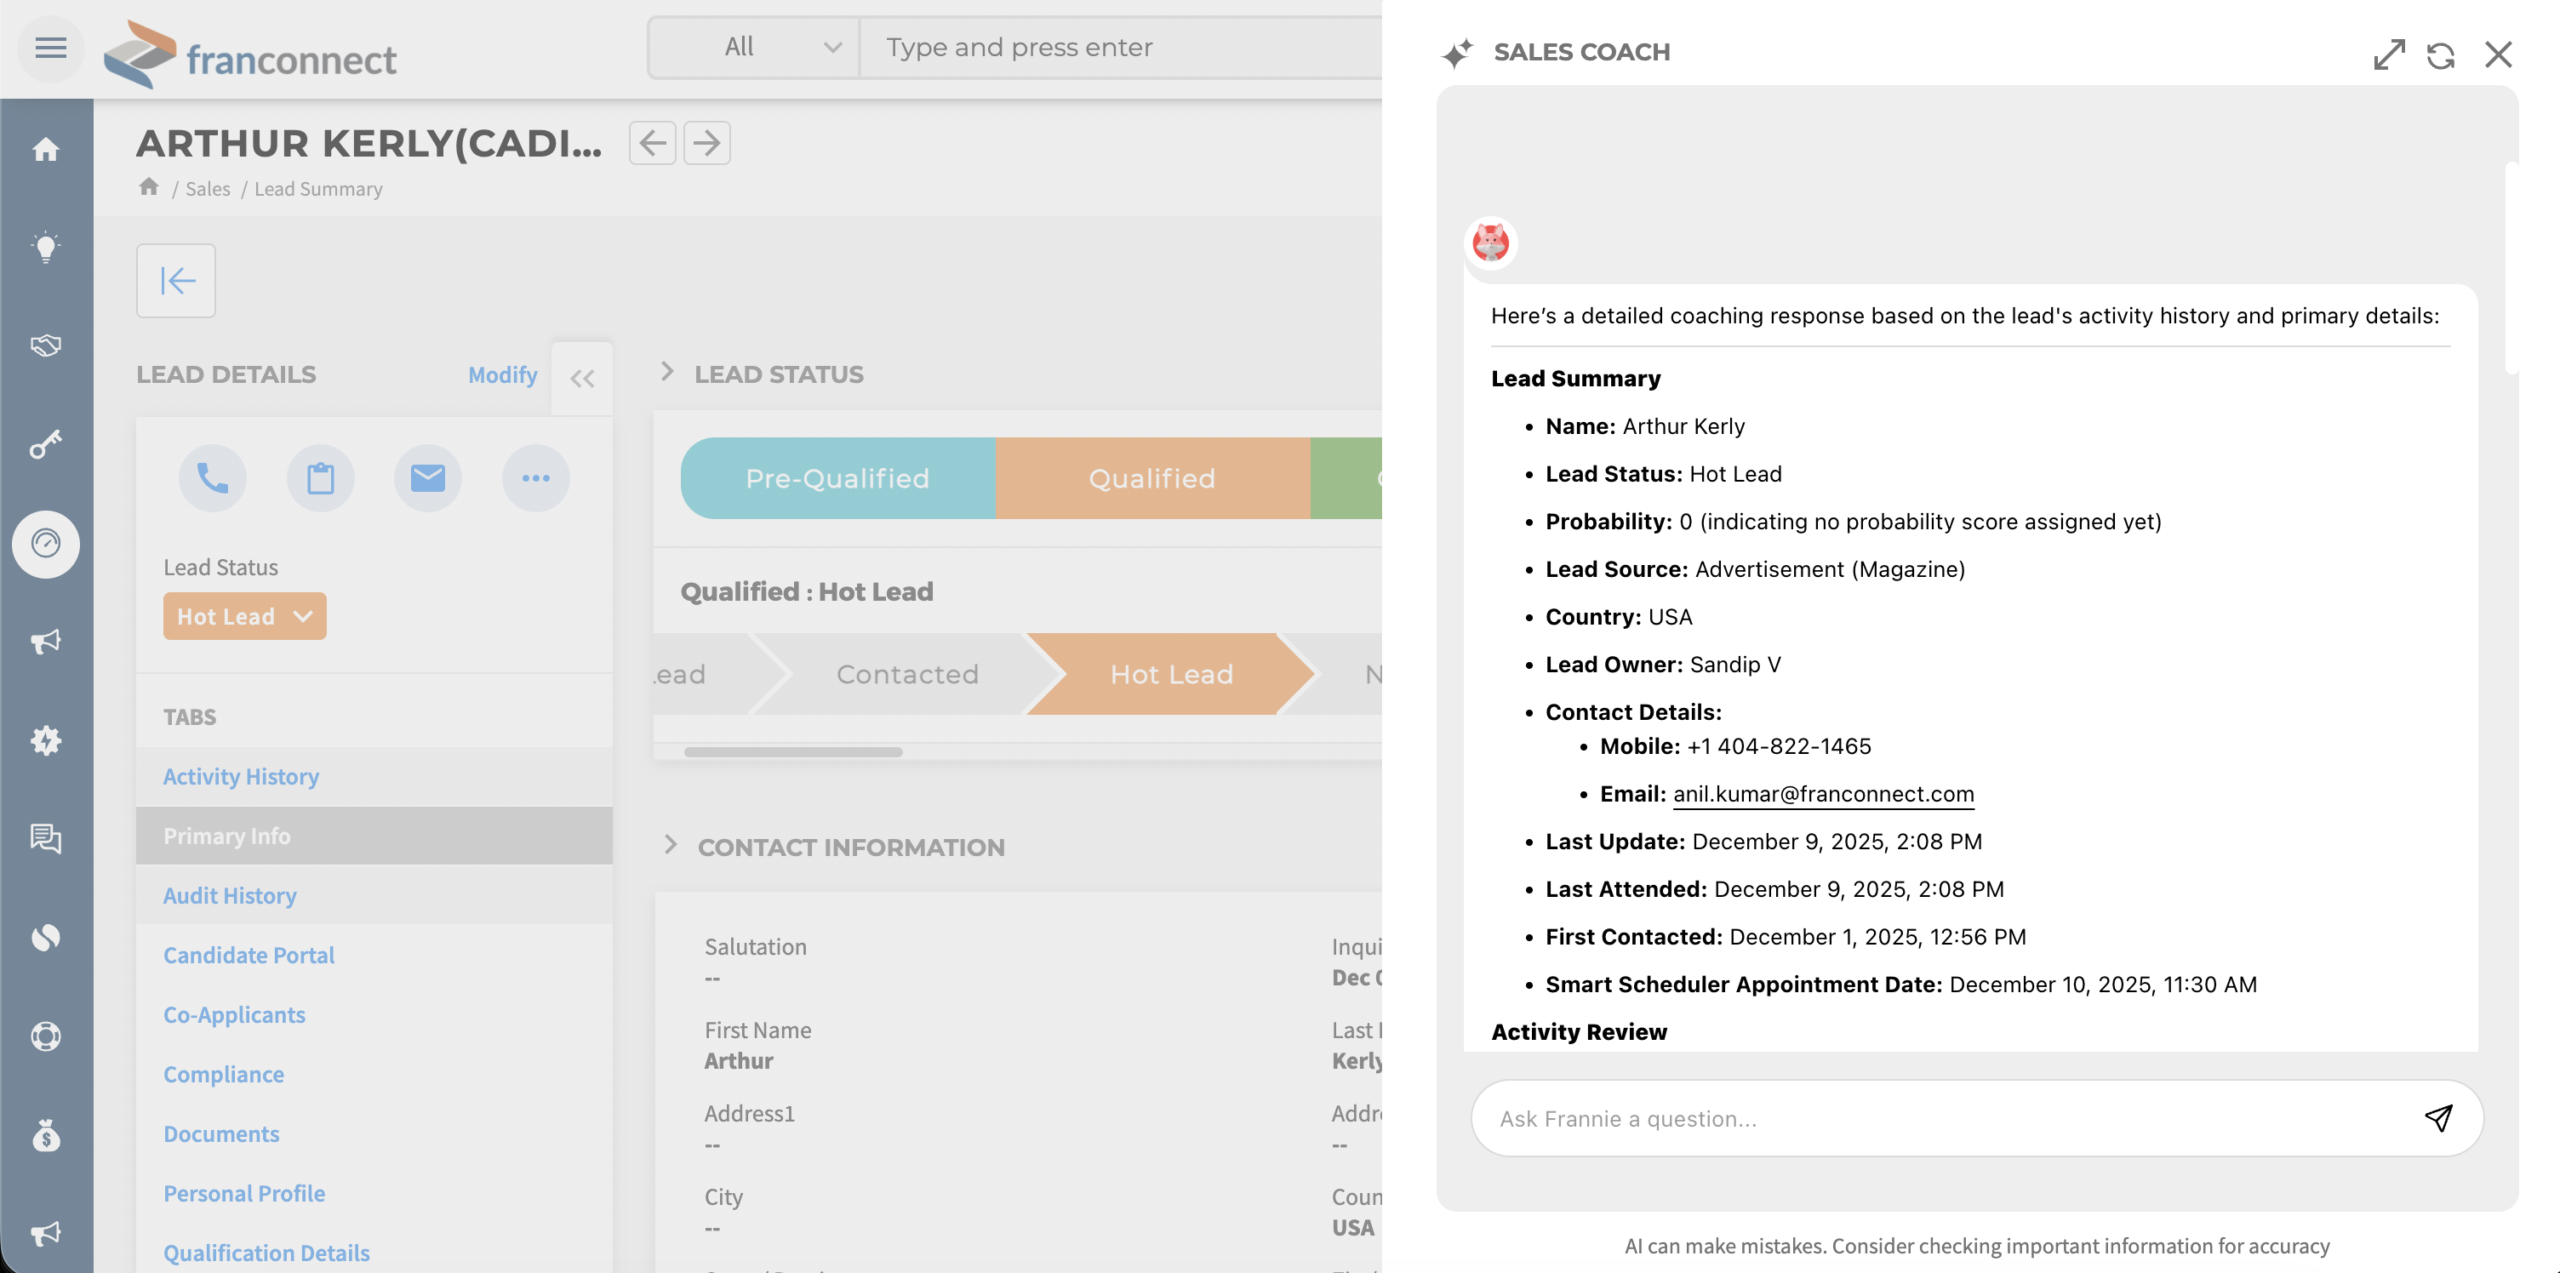Click the Modify link for Lead Details
This screenshot has height=1273, width=2560.
pyautogui.click(x=502, y=375)
